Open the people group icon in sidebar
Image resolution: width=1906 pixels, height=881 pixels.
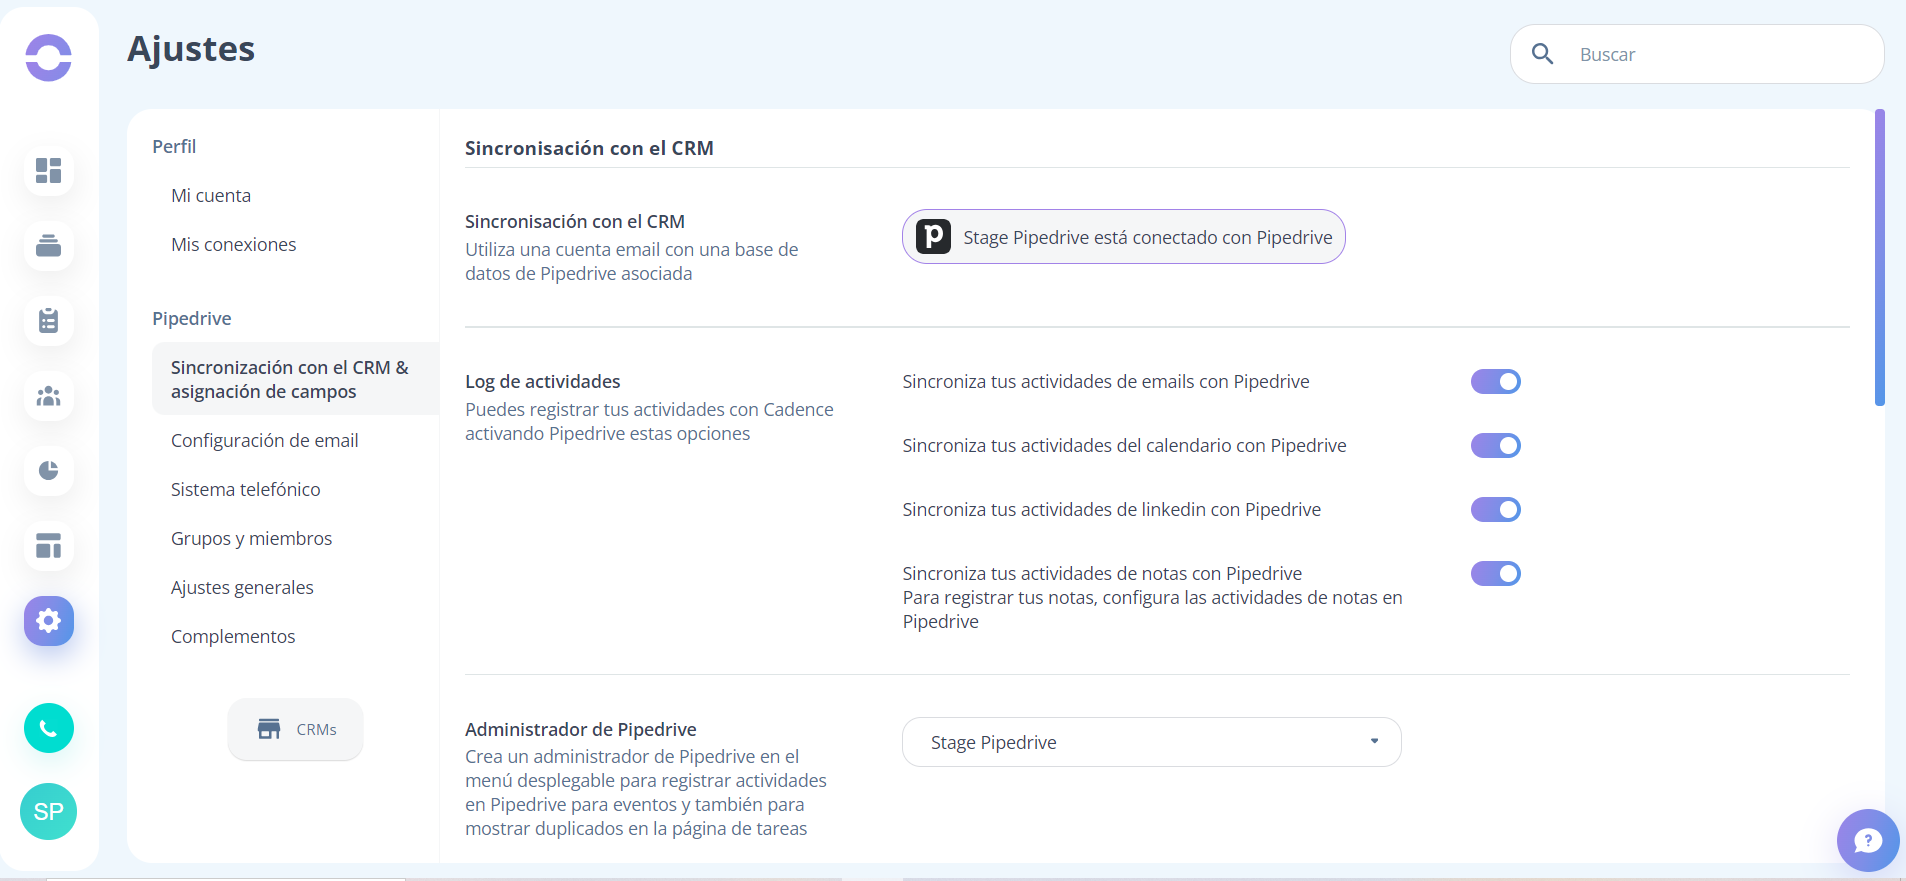(48, 396)
